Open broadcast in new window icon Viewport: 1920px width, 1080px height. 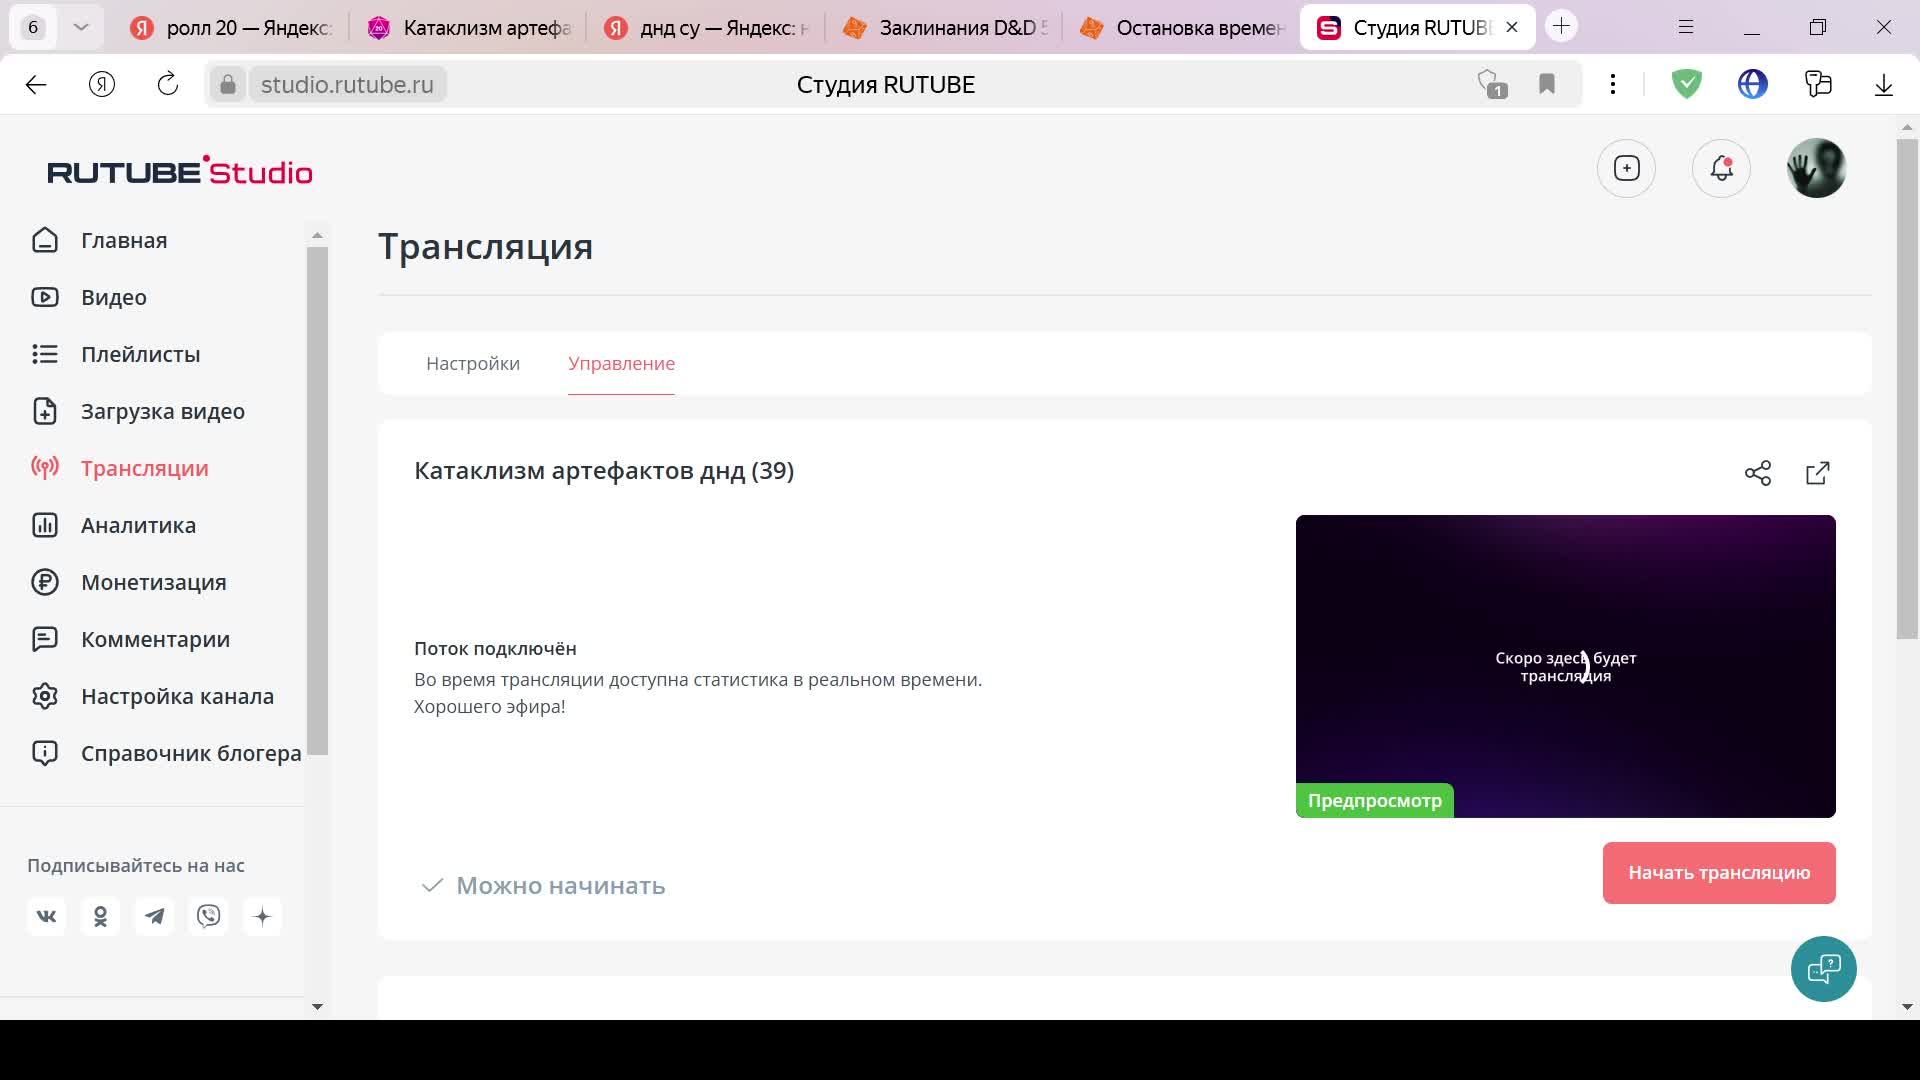coord(1818,473)
